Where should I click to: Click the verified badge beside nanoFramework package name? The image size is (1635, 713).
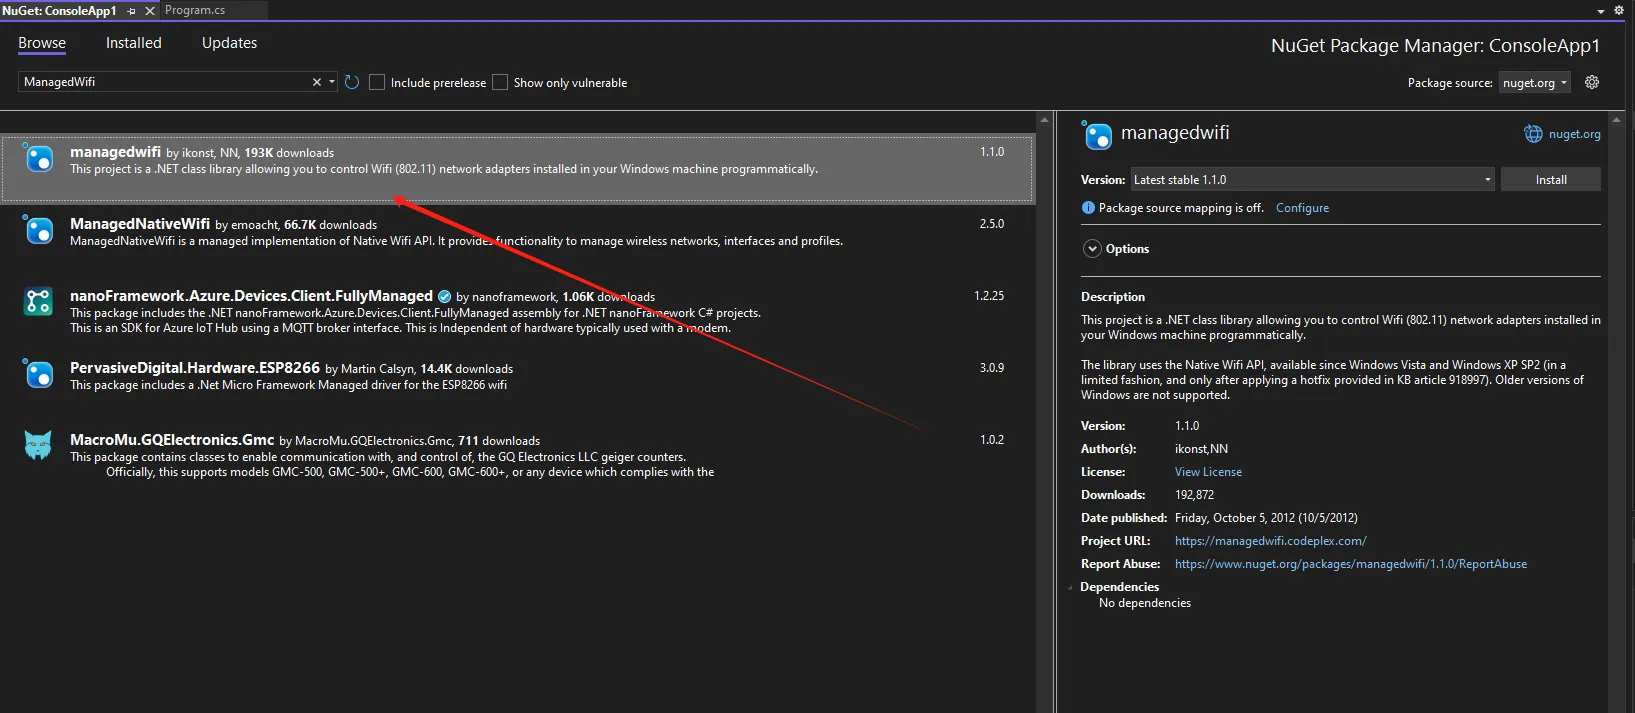[x=445, y=297]
